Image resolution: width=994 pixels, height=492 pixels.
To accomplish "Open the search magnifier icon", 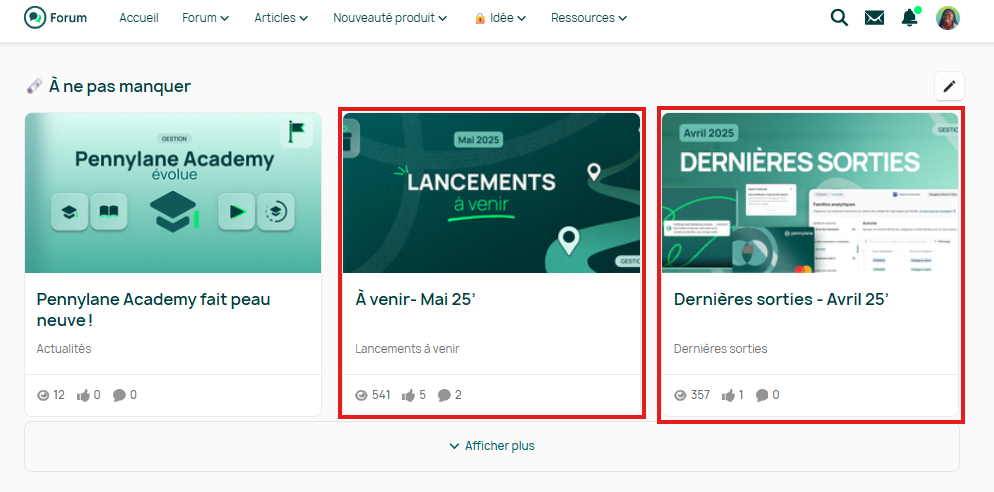I will 840,18.
